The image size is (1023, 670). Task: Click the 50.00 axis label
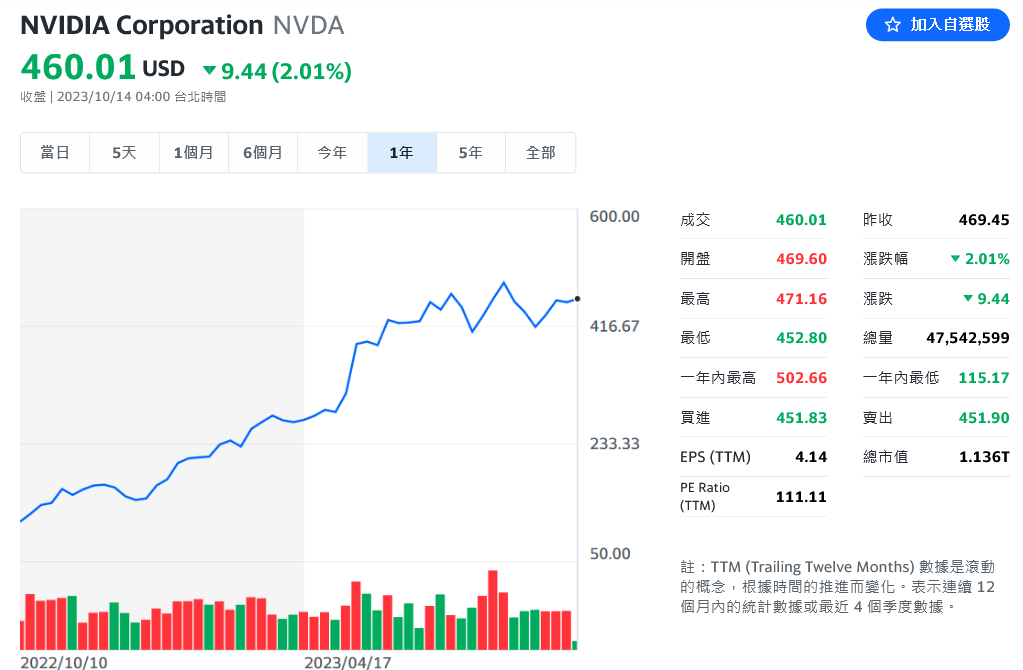click(x=610, y=554)
